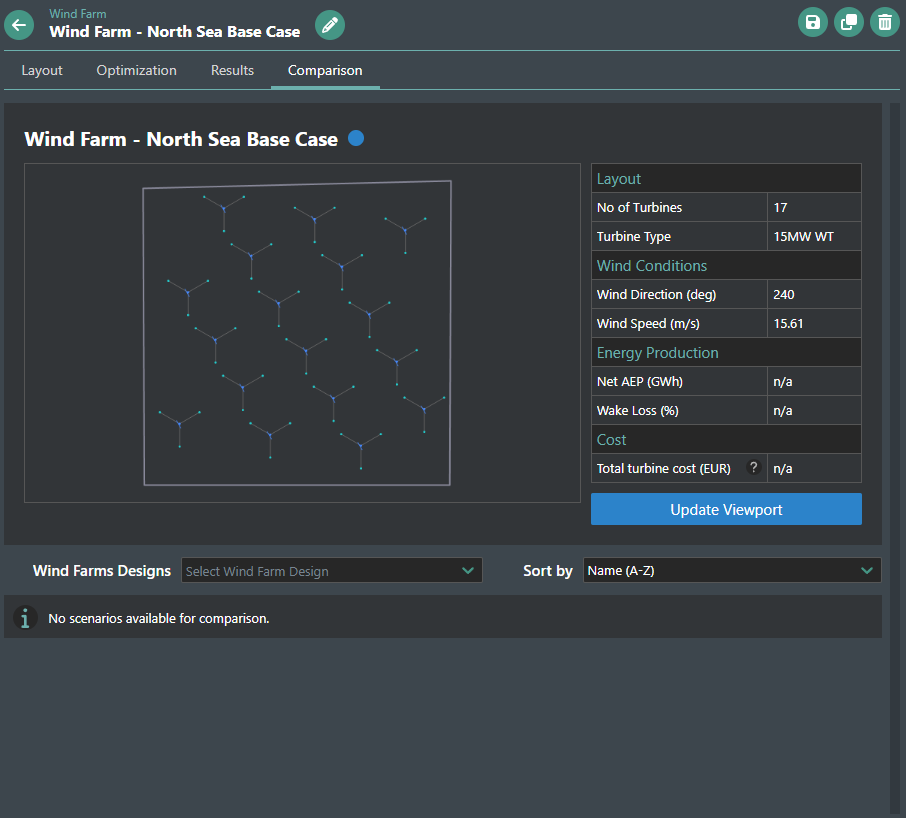Image resolution: width=906 pixels, height=818 pixels.
Task: Switch to the Layout tab
Action: pyautogui.click(x=42, y=70)
